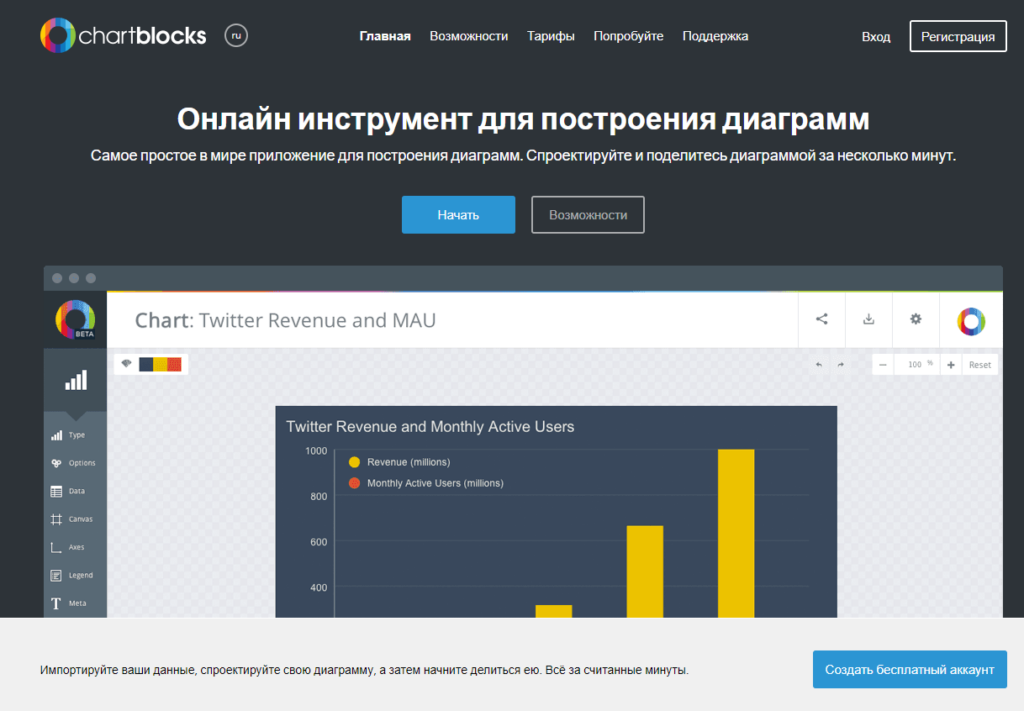
Task: Click the undo arrow above the chart
Action: [x=819, y=365]
